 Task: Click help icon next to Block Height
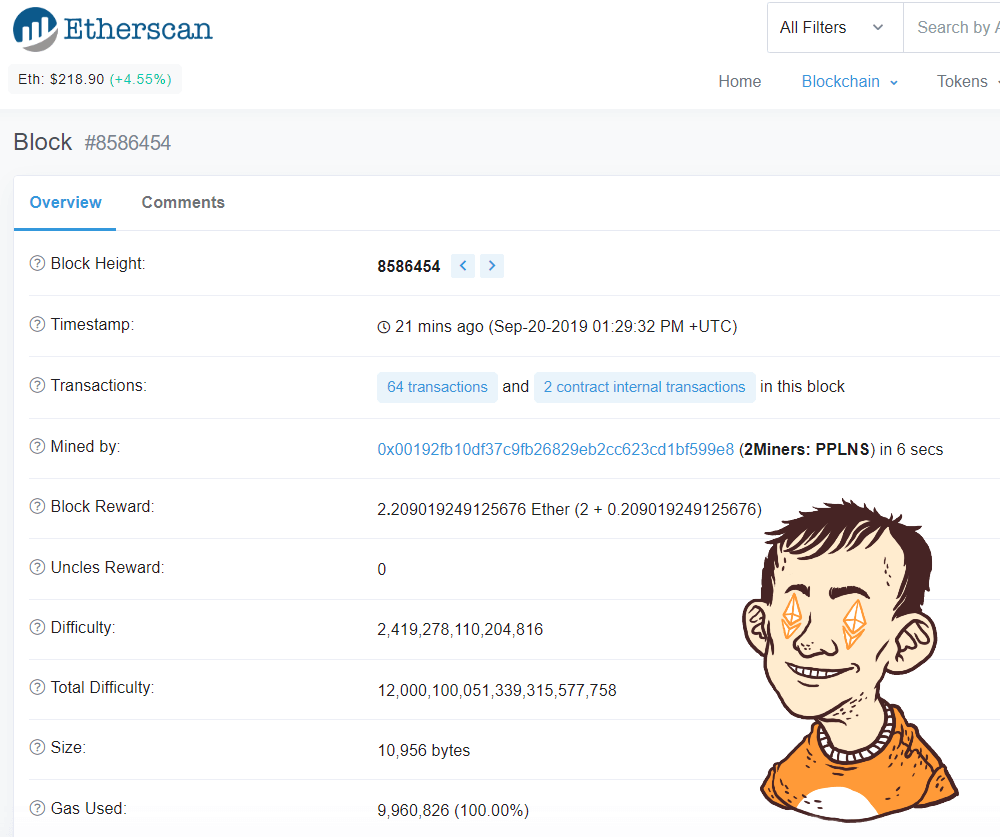(x=37, y=264)
